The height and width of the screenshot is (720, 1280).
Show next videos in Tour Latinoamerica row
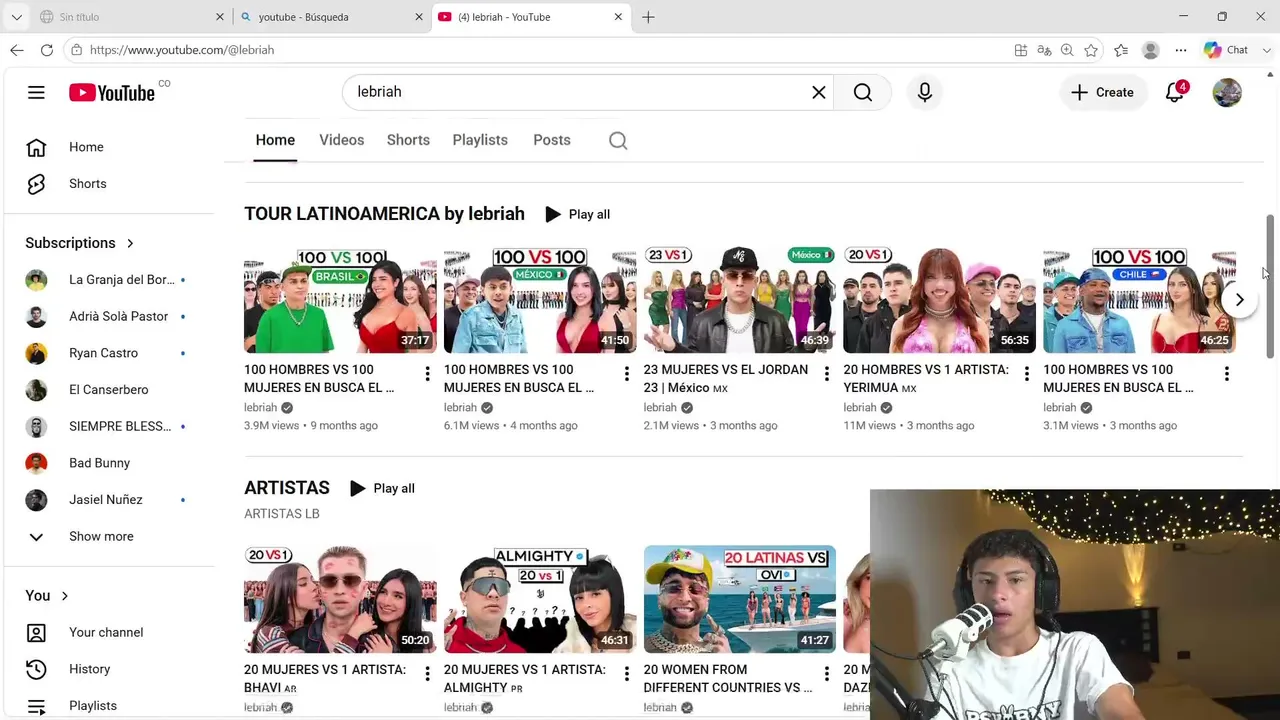coord(1239,300)
